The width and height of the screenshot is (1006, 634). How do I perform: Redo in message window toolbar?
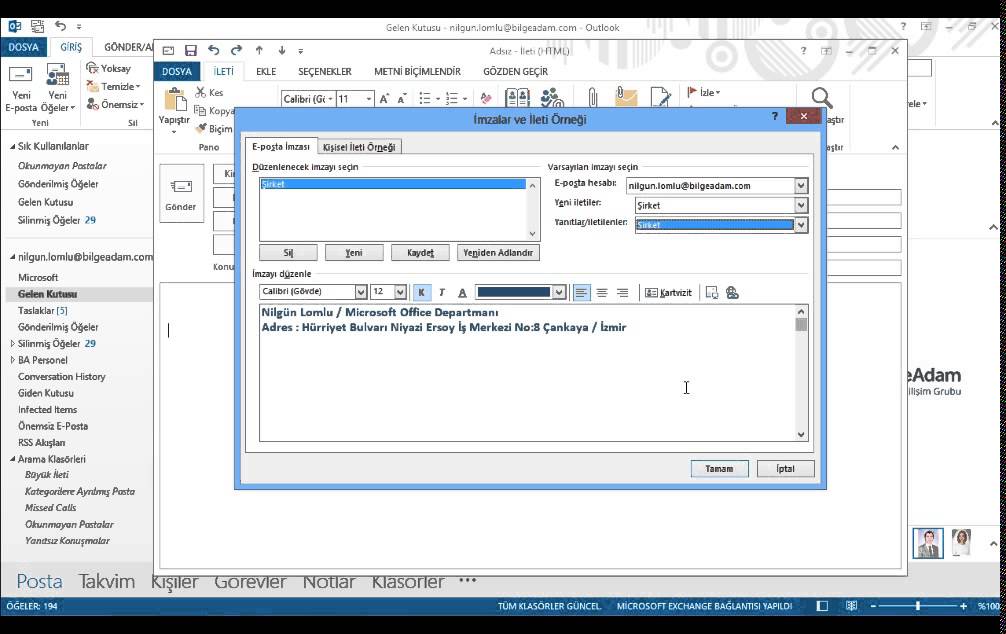pyautogui.click(x=236, y=50)
